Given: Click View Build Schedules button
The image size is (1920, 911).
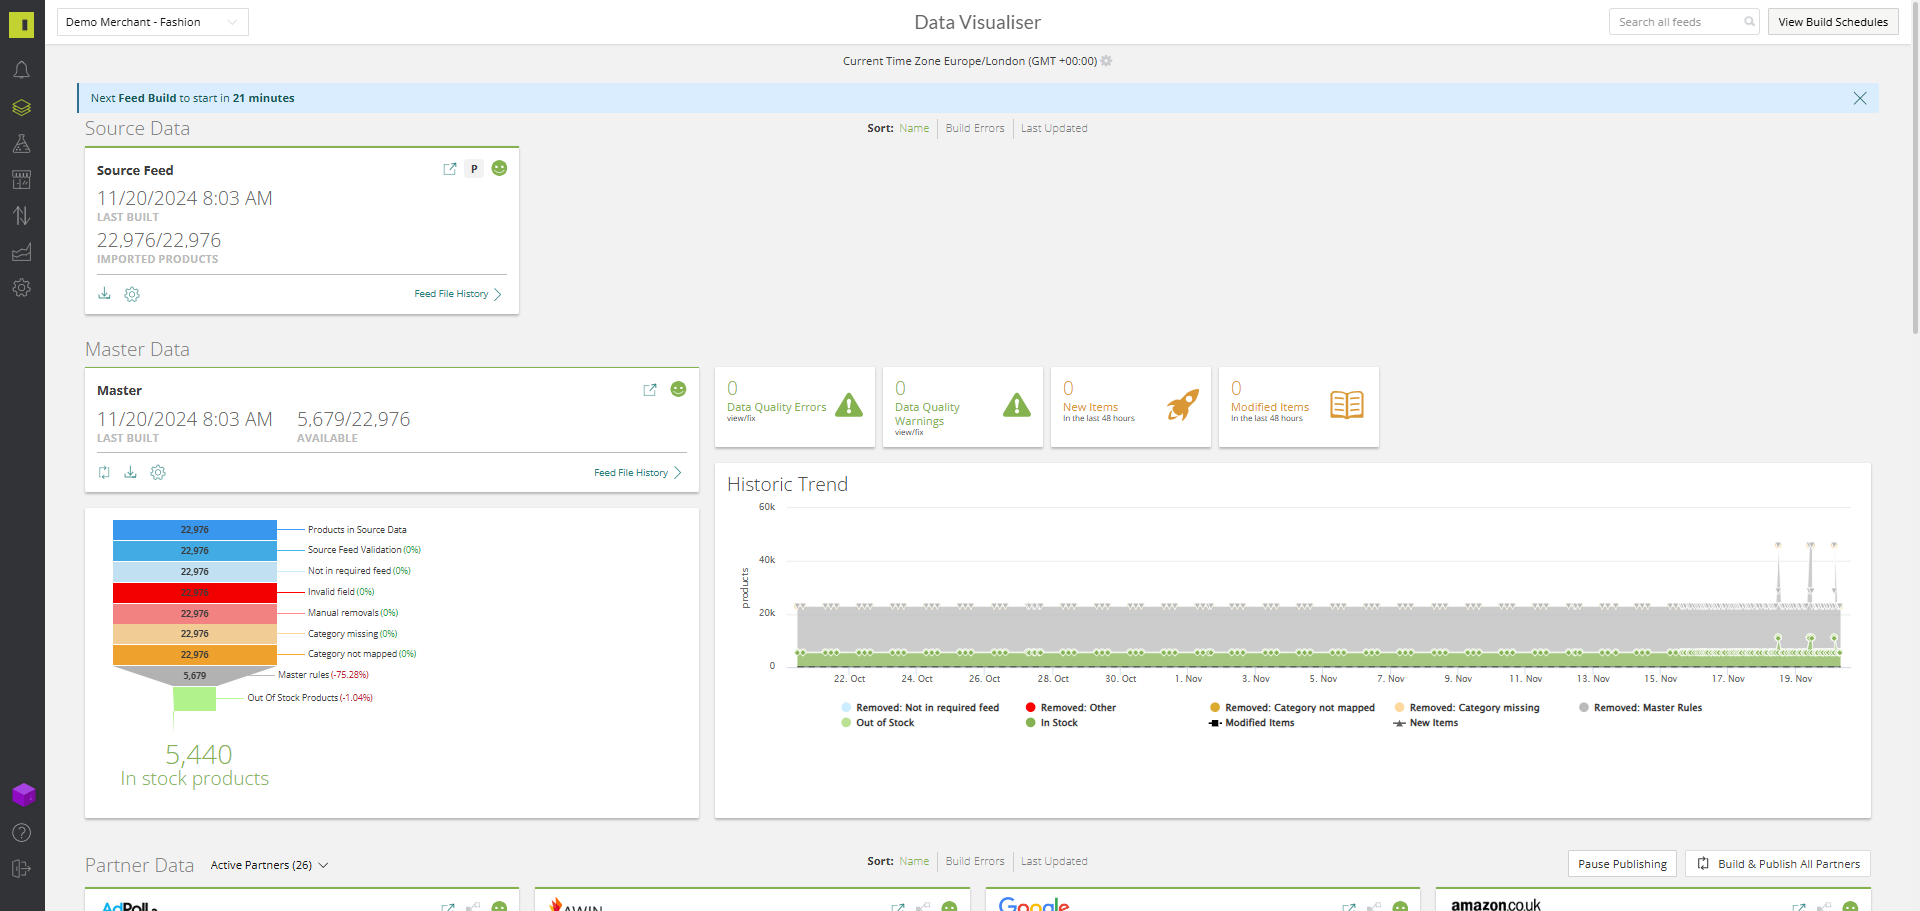Looking at the screenshot, I should 1832,22.
